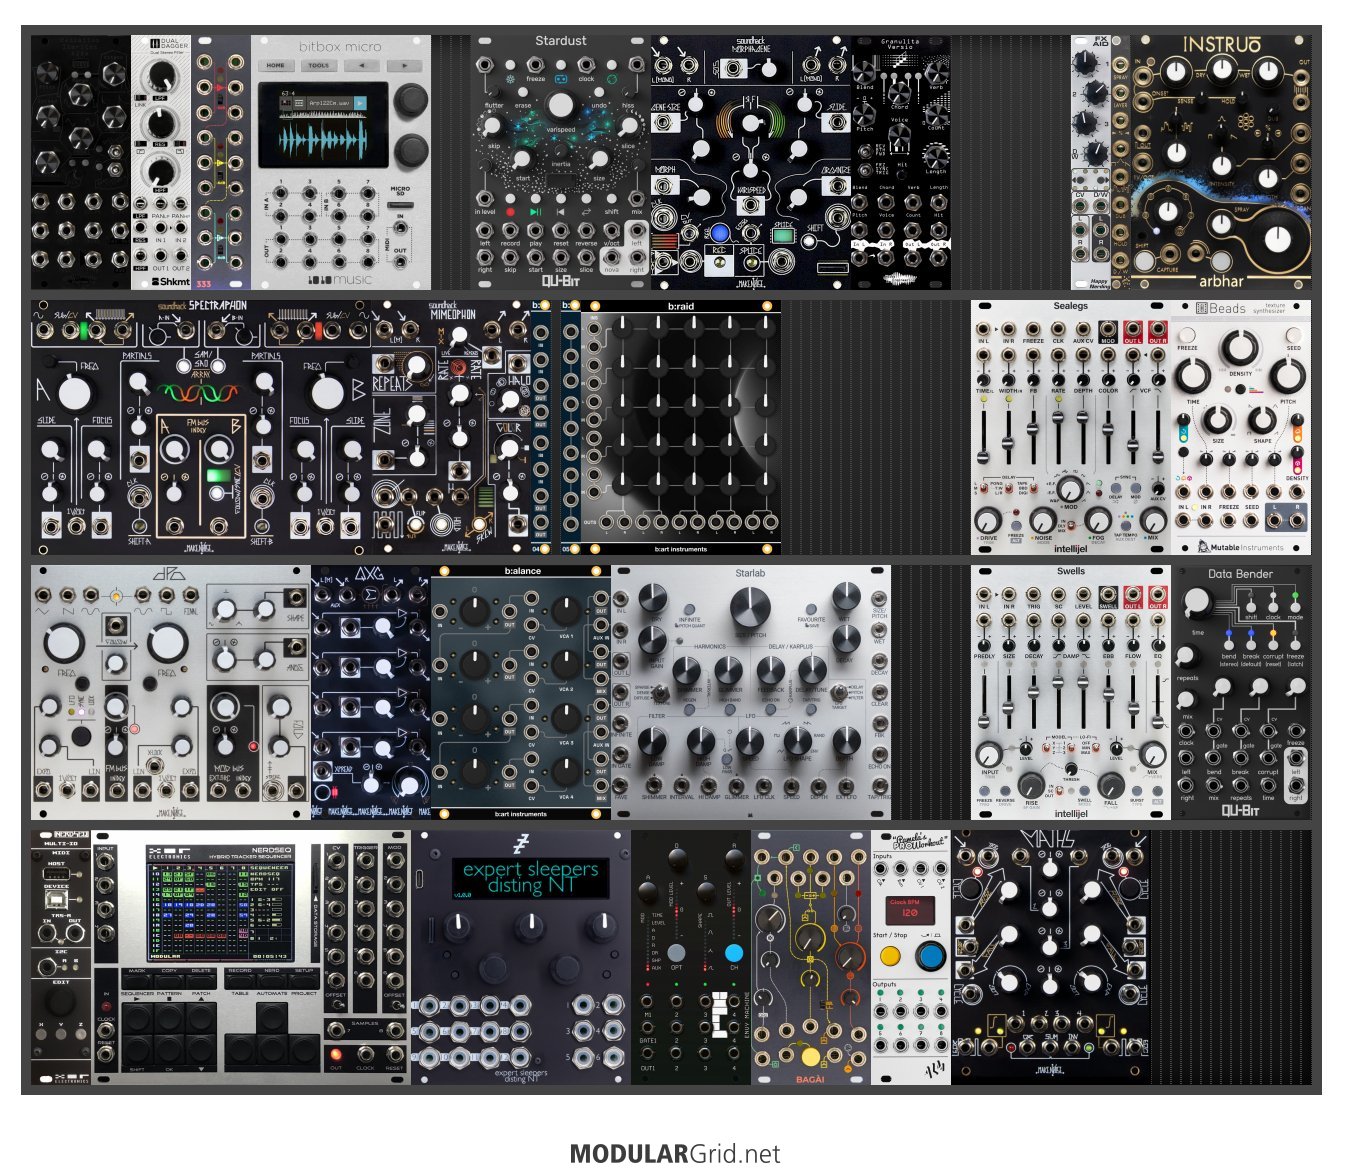Click the disting NT display
Image resolution: width=1352 pixels, height=1175 pixels.
(530, 877)
